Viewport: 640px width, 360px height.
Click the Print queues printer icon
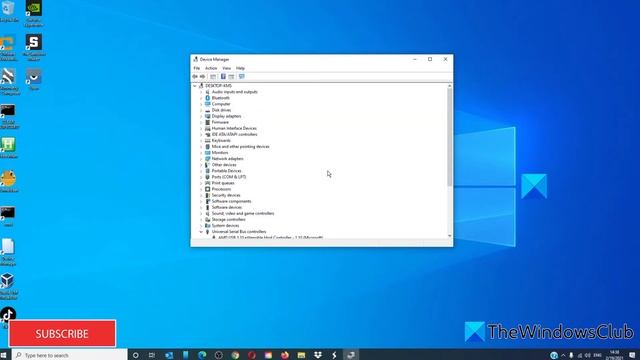[x=207, y=183]
